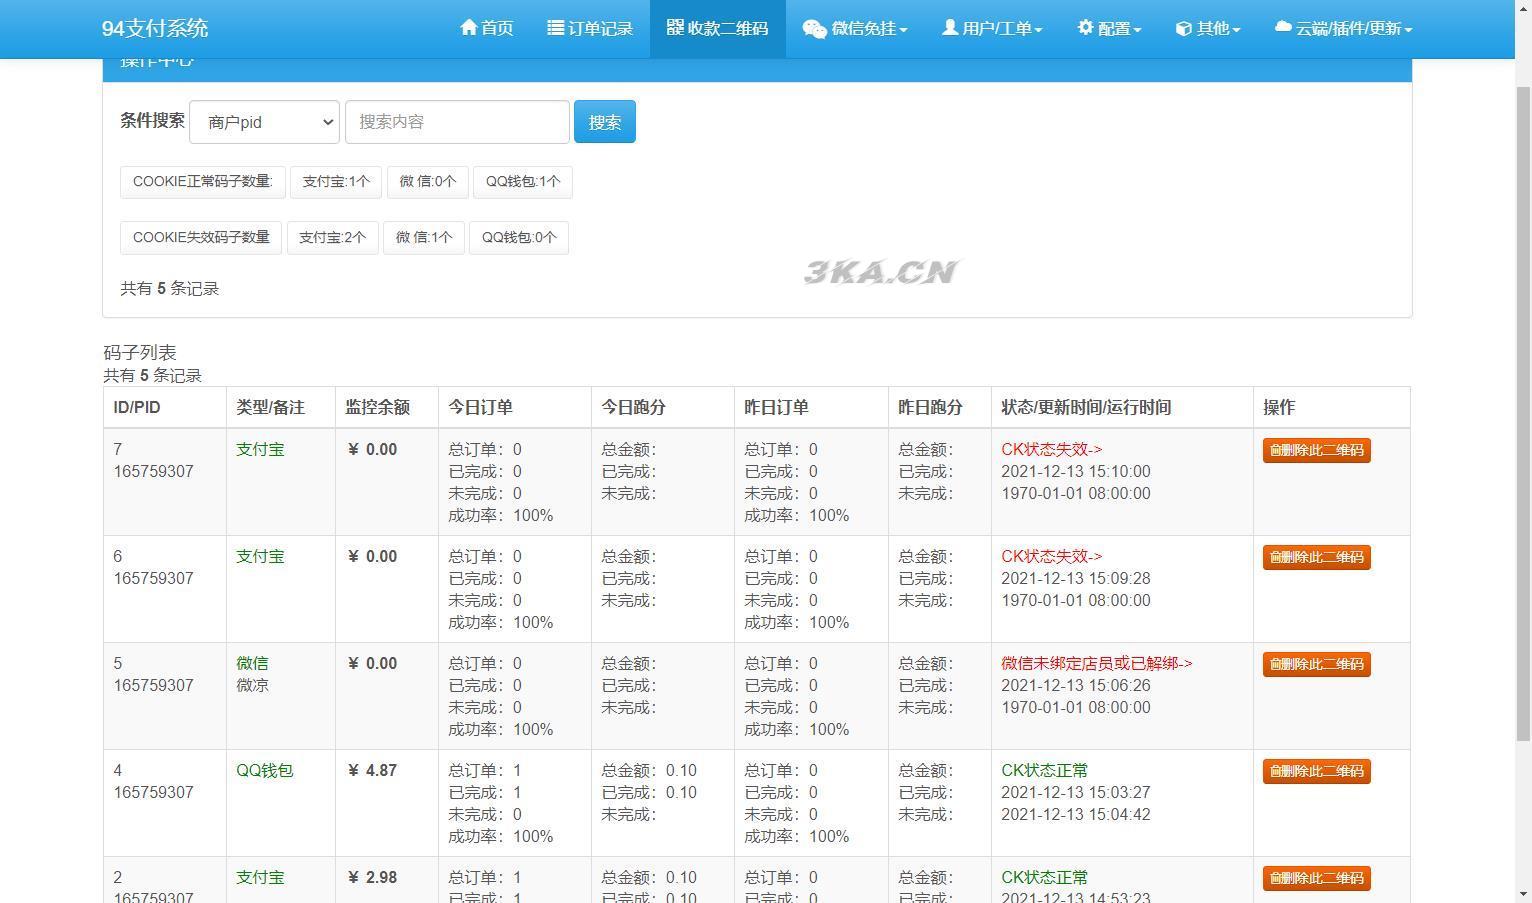Screen dimensions: 1532x903
Task: Click the QQ钱包:0个 button
Action: [519, 238]
